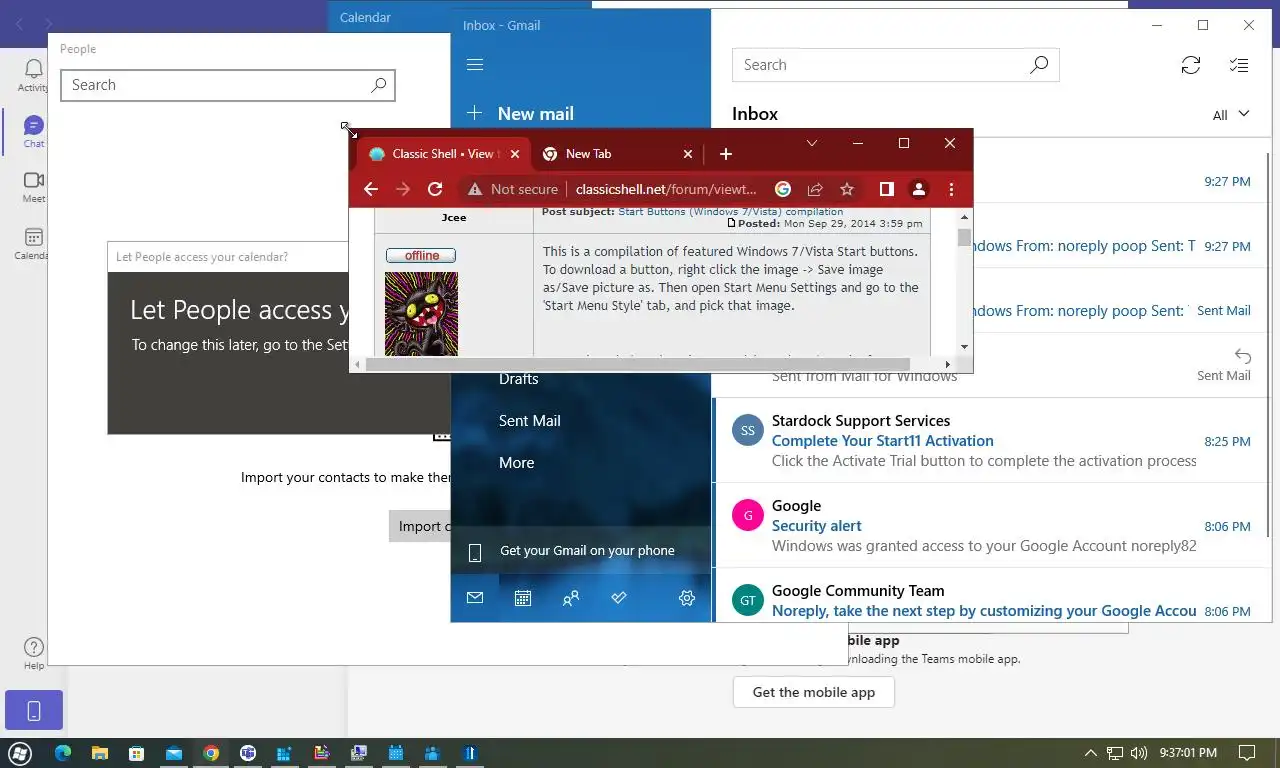
Task: Close the New Tab tab
Action: 688,154
